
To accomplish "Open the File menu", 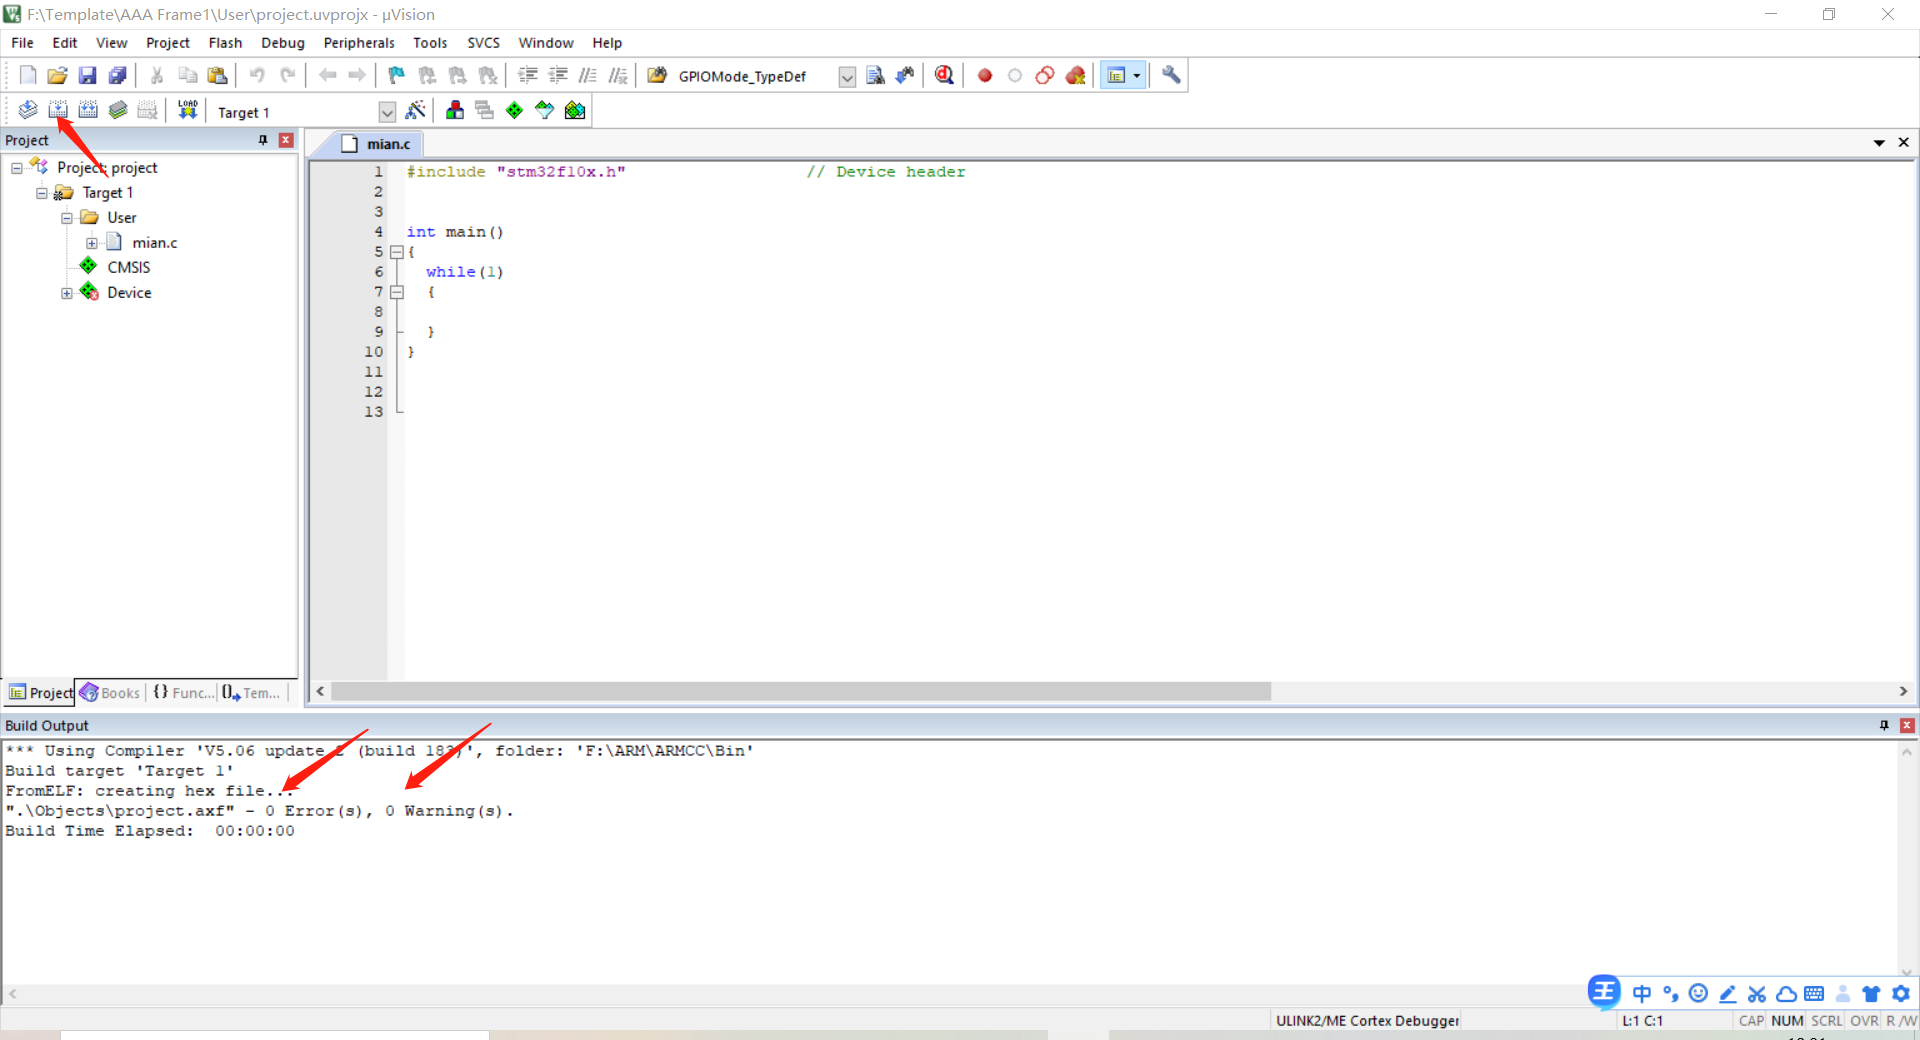I will [22, 43].
